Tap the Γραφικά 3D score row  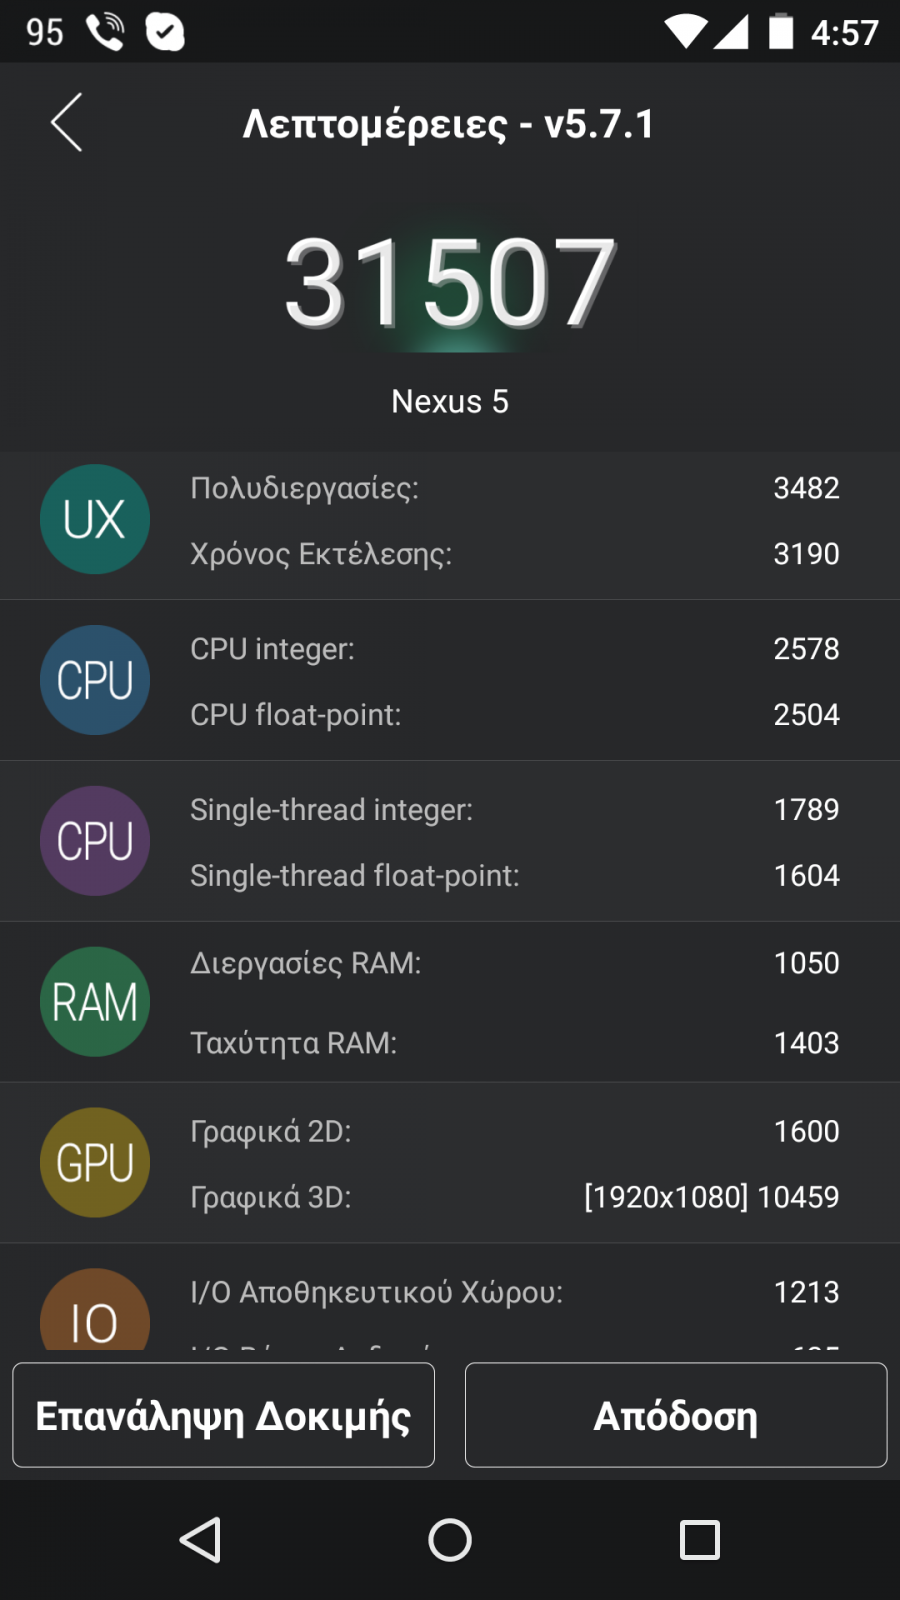coord(515,1197)
